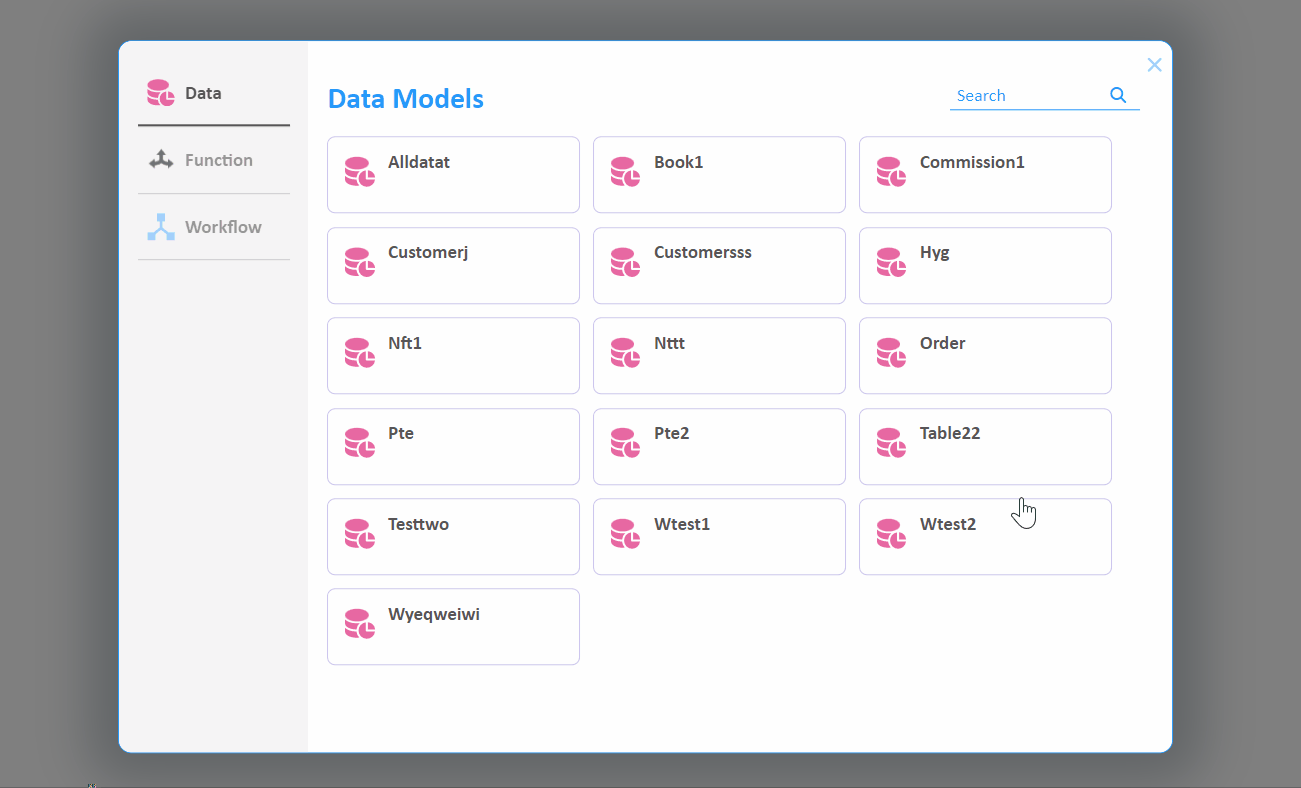Select the Hyg model name

(x=935, y=253)
